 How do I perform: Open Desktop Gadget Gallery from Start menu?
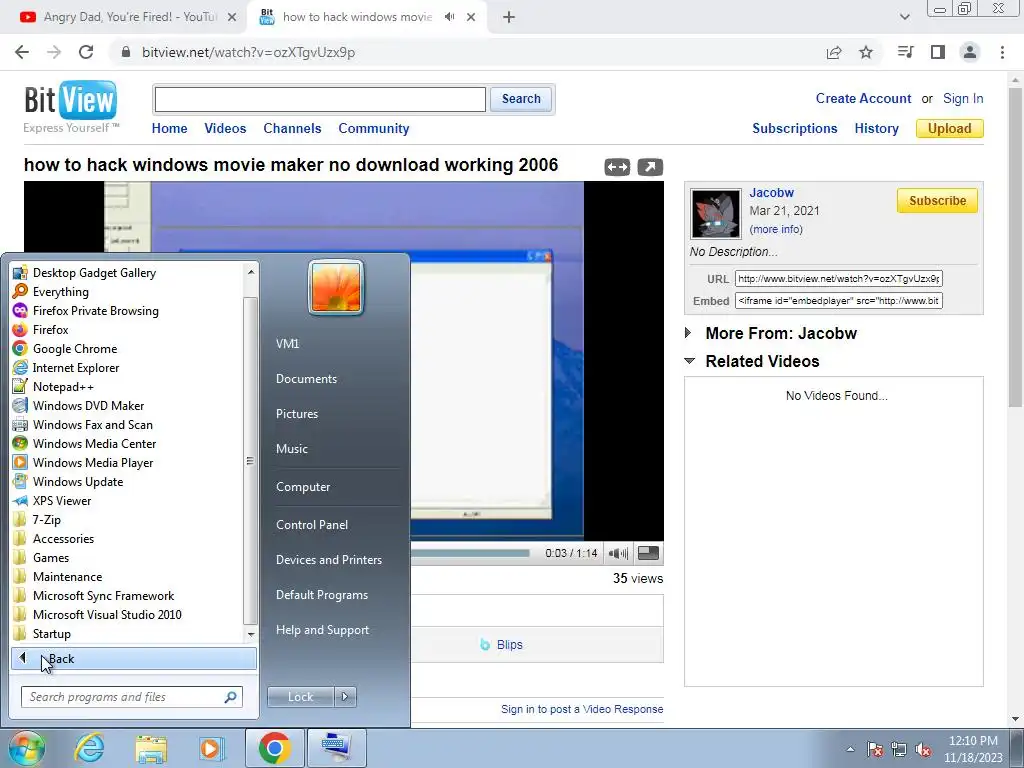coord(94,273)
